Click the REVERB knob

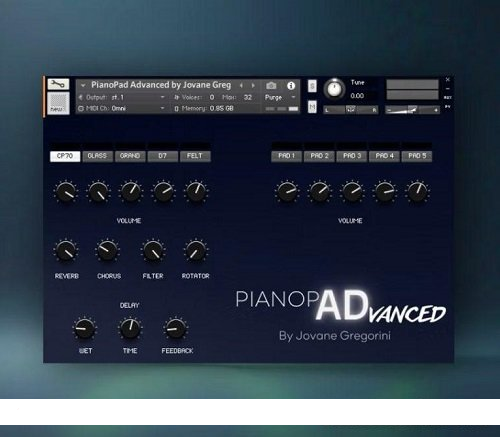66,251
